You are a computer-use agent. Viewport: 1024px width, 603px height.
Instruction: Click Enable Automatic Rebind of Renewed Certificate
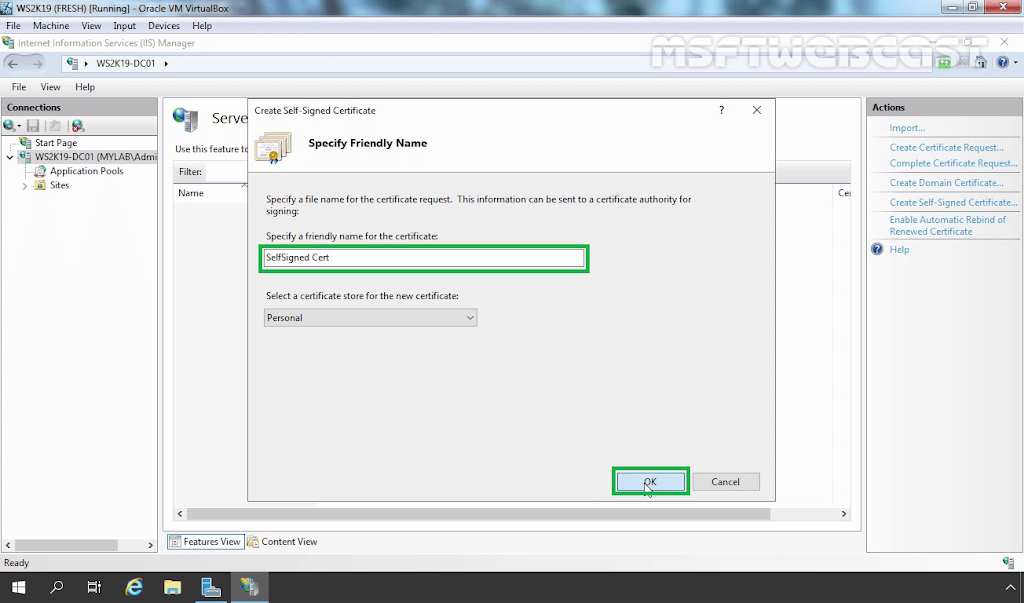click(948, 225)
